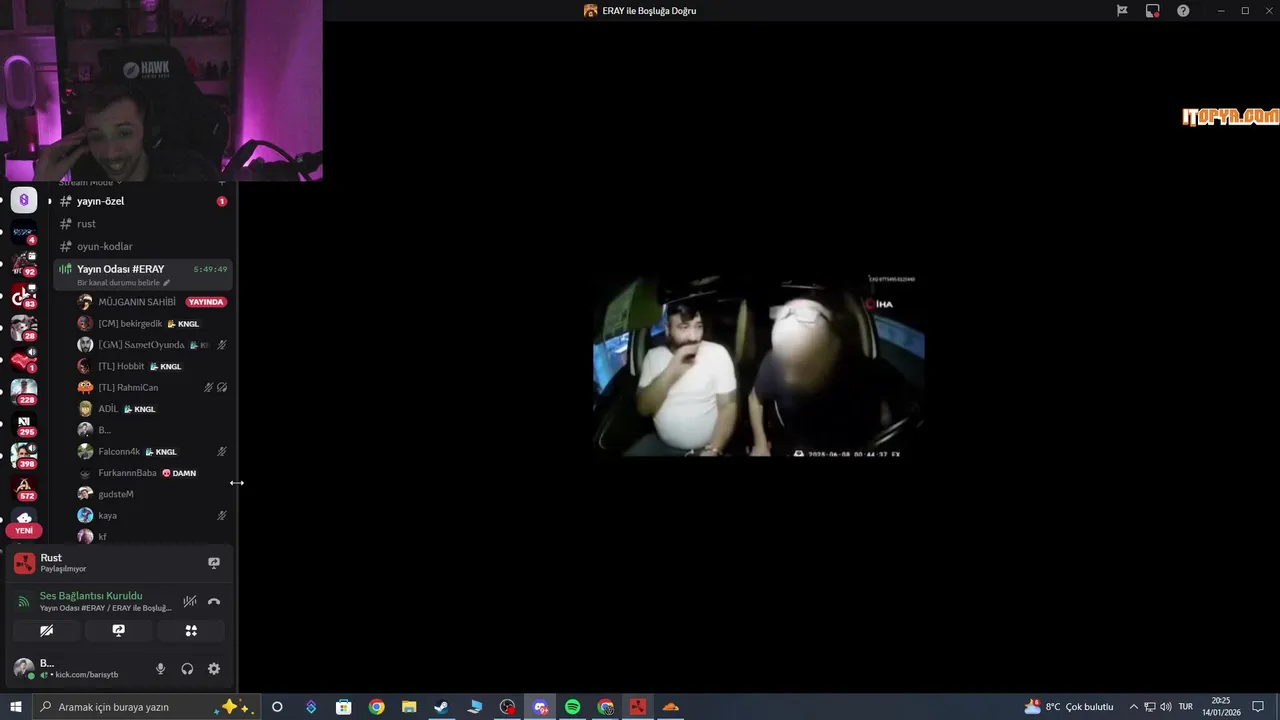Open the activities launcher button
The image size is (1280, 720).
tap(191, 631)
